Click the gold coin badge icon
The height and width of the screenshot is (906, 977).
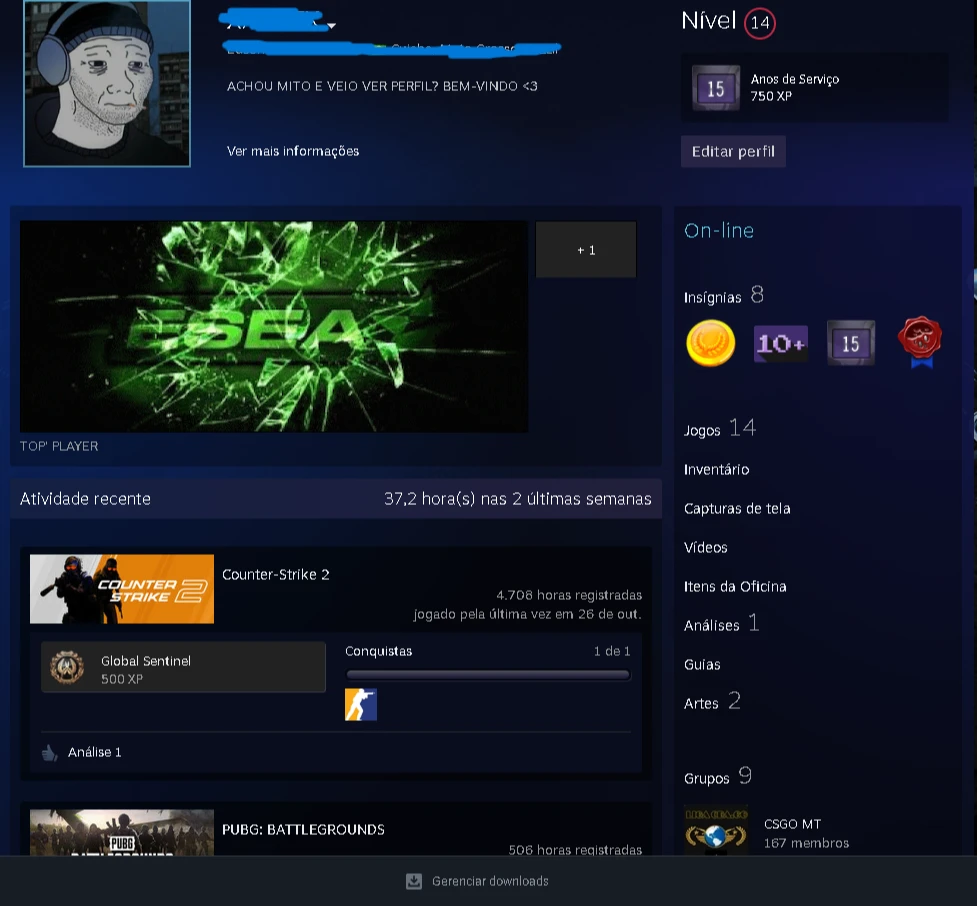tap(710, 344)
